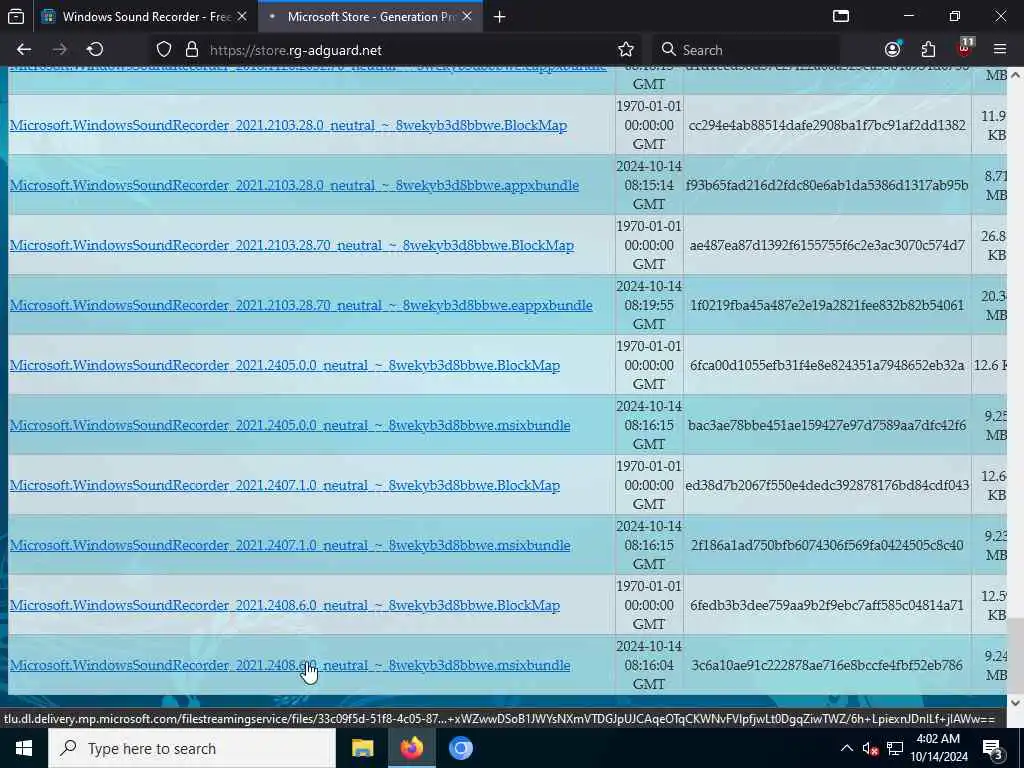The height and width of the screenshot is (768, 1024).
Task: Click the Firefox taskbar icon
Action: 412,748
